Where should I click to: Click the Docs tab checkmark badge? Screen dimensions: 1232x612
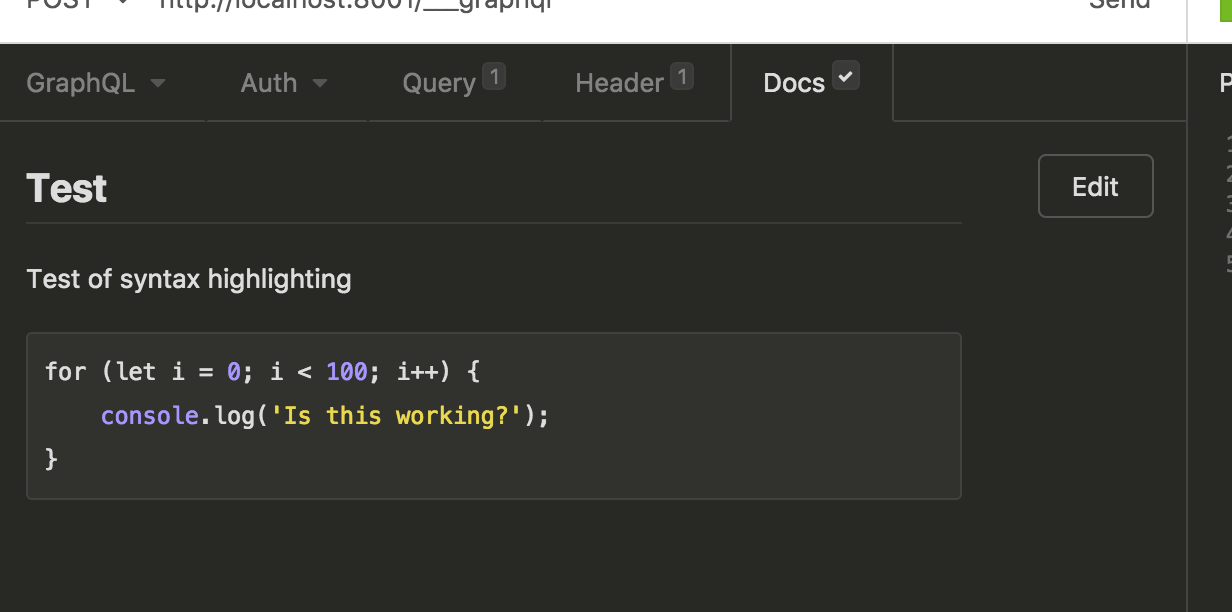tap(846, 76)
